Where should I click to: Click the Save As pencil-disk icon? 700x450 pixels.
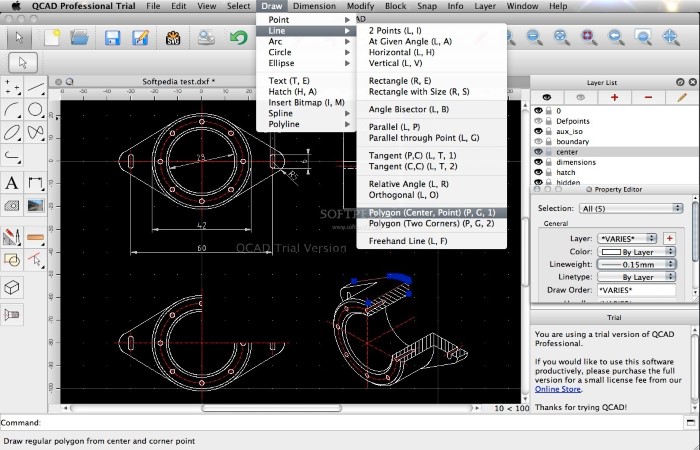click(140, 38)
